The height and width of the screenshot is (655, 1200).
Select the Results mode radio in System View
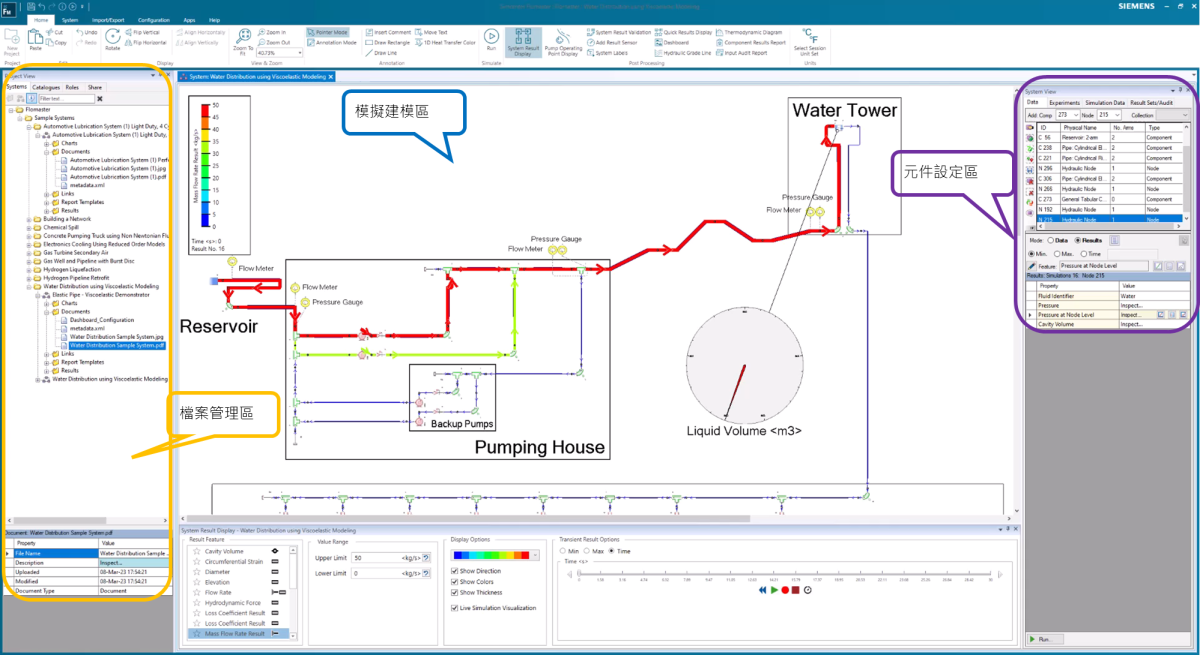(x=1077, y=241)
